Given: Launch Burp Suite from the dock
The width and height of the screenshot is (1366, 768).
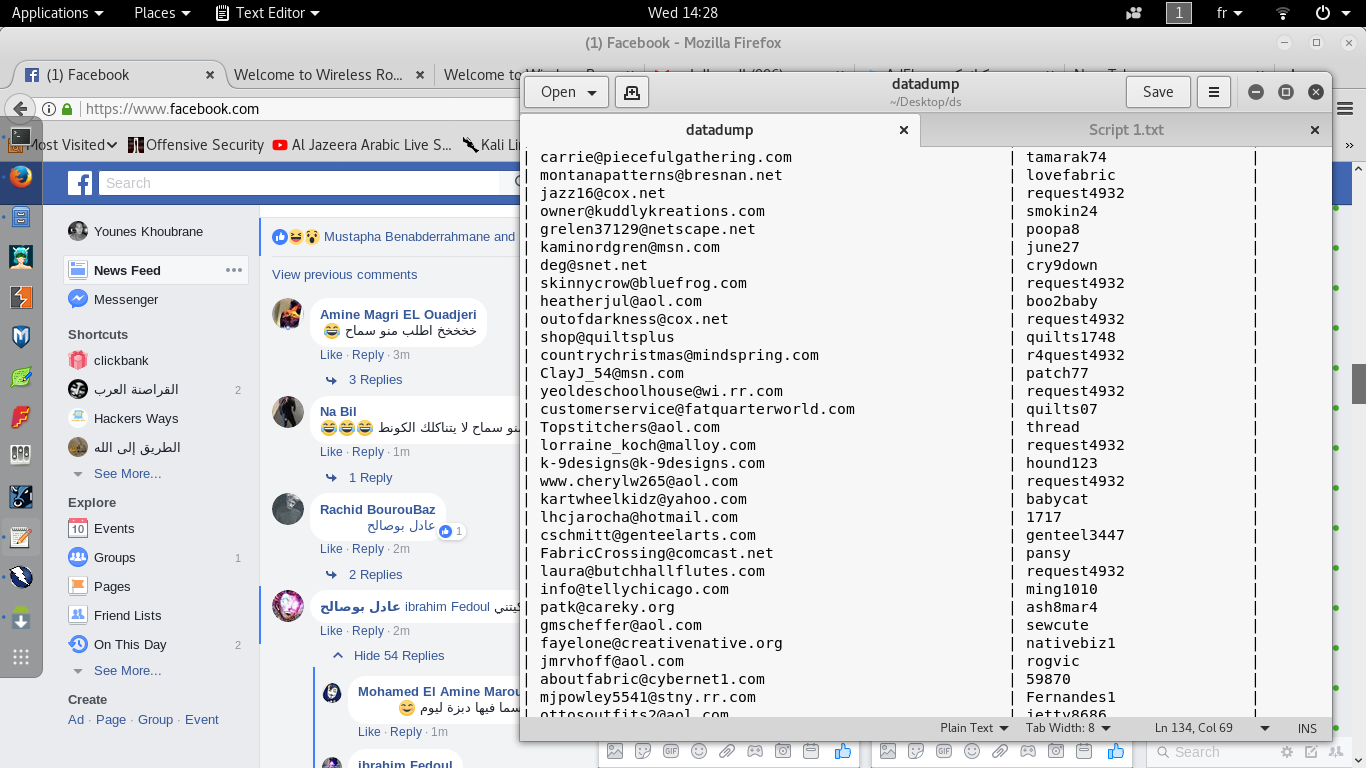Looking at the screenshot, I should [21, 297].
